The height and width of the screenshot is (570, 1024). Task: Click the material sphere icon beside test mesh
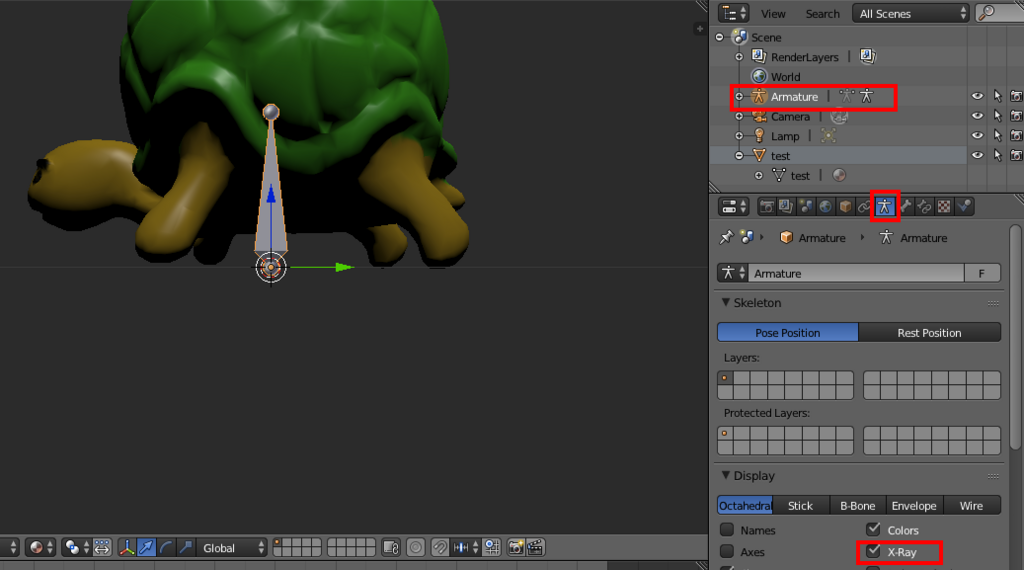[x=839, y=175]
